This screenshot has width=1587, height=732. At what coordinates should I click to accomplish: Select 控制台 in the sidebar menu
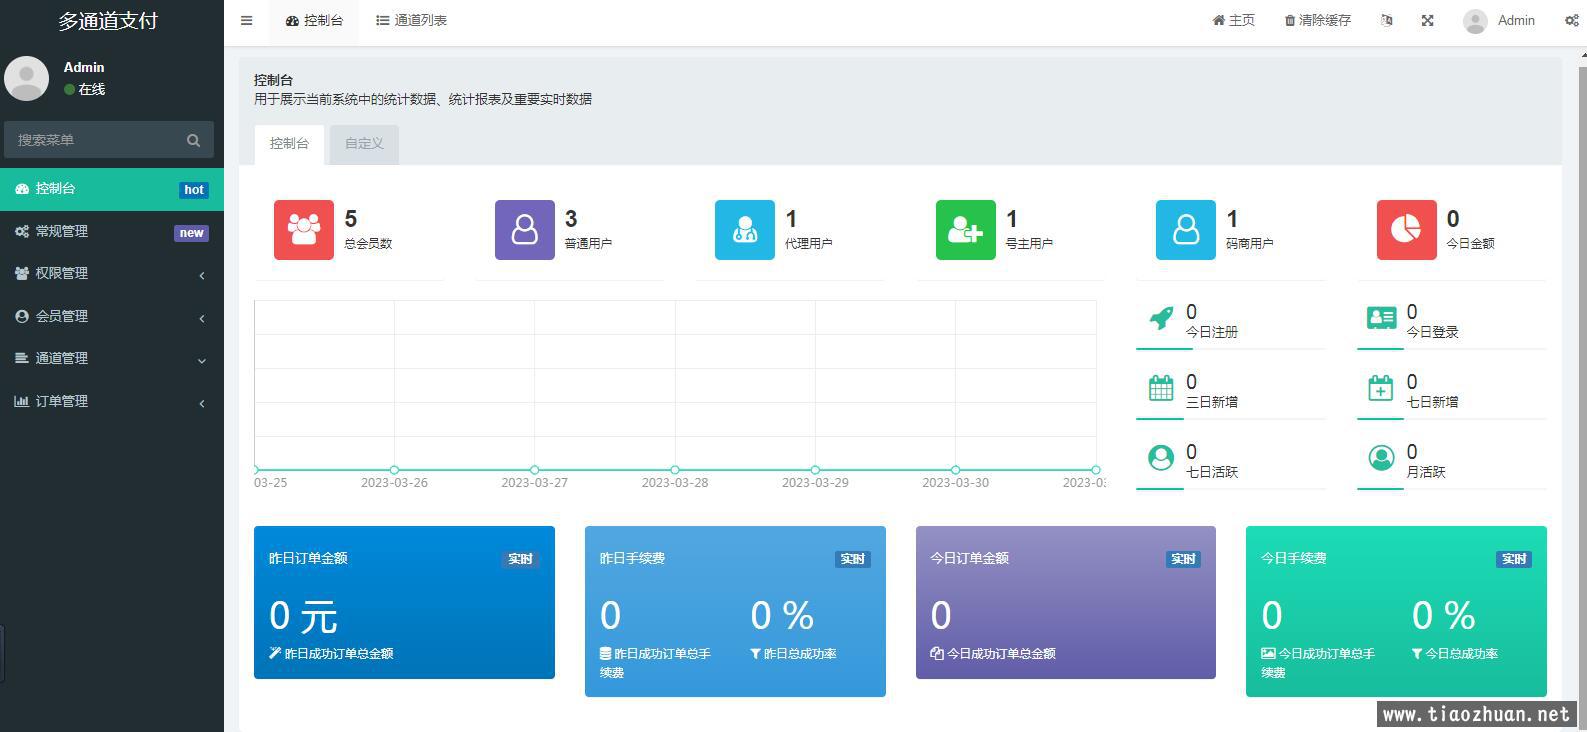click(x=112, y=189)
